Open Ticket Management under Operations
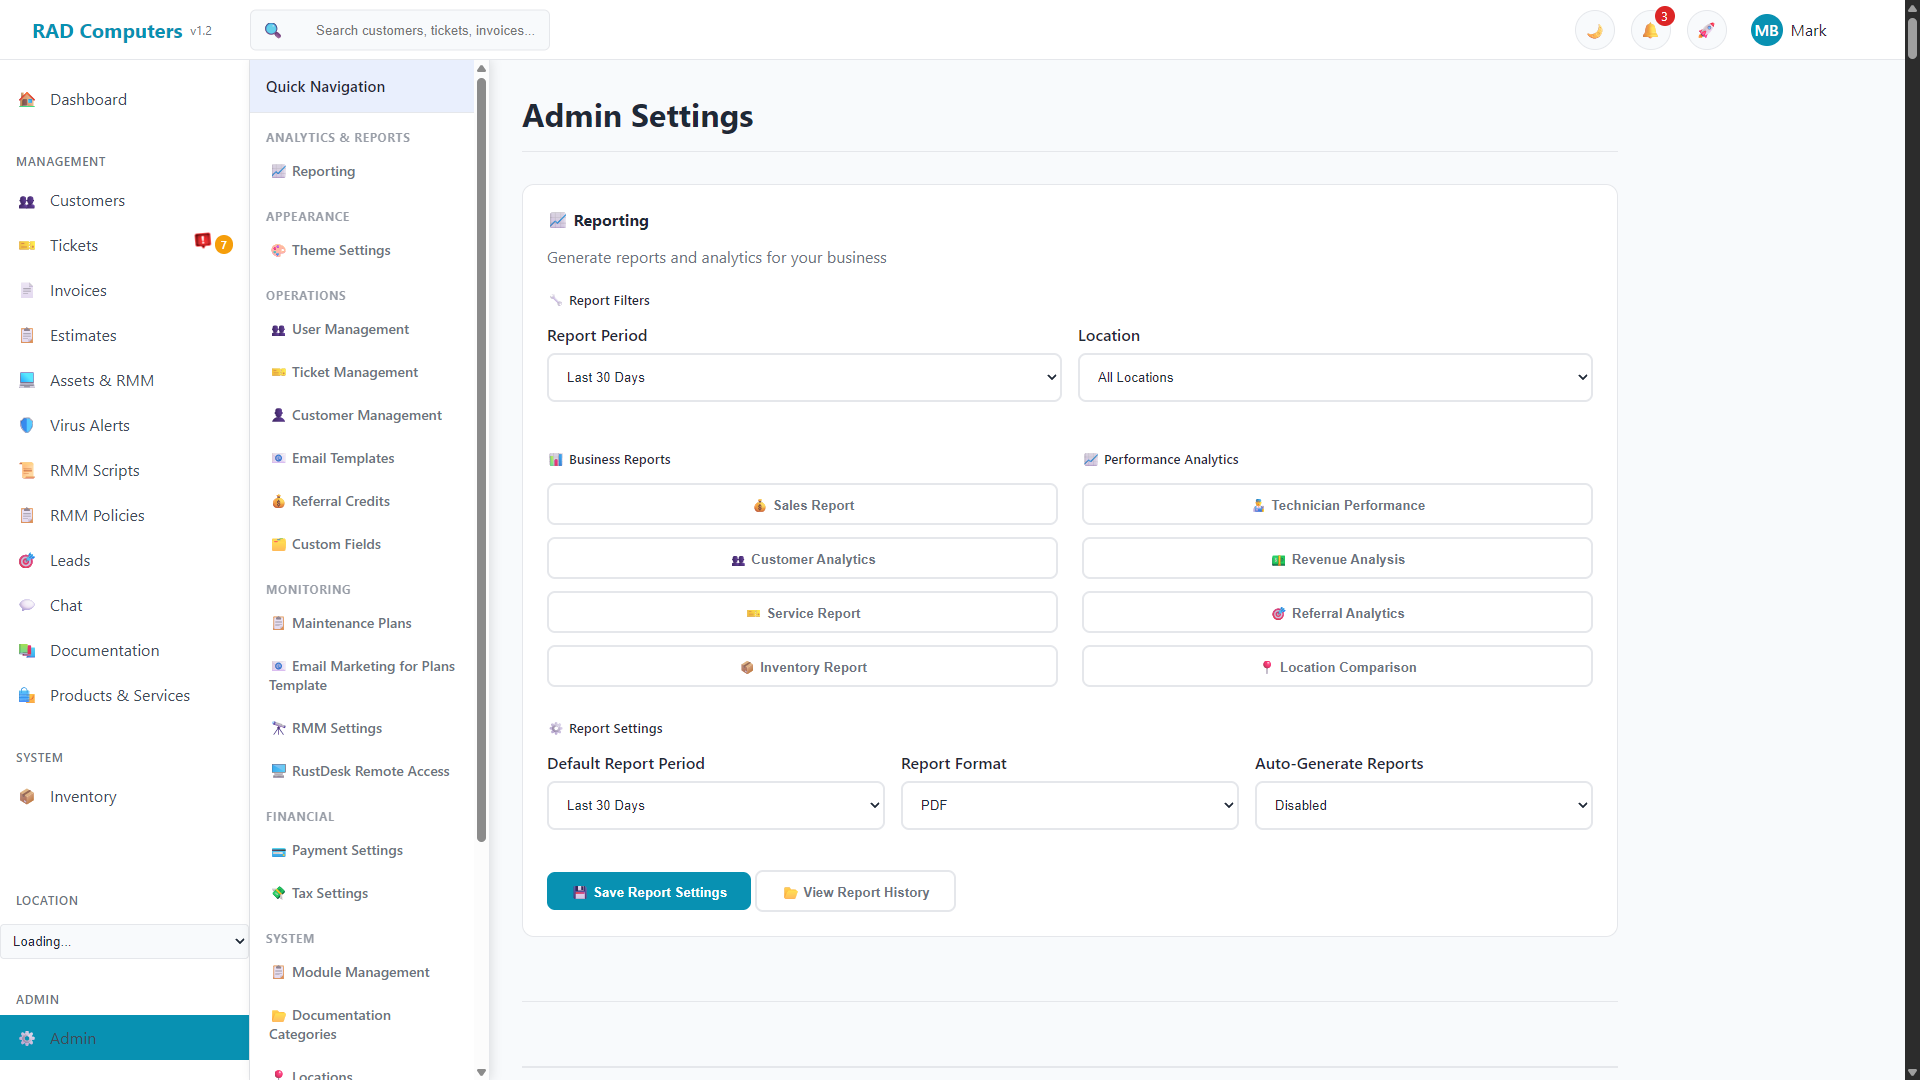This screenshot has height=1080, width=1920. click(x=355, y=372)
